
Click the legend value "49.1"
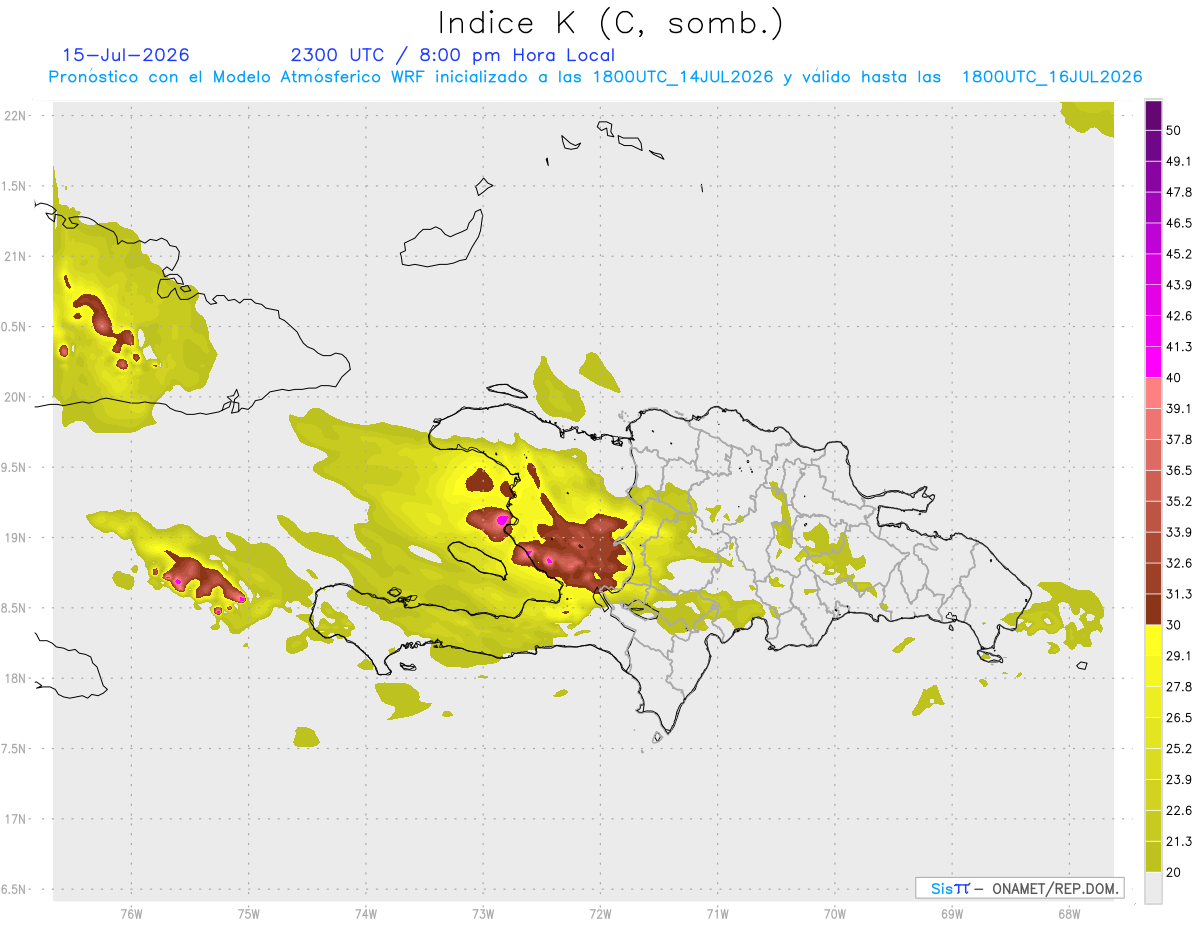click(x=1179, y=161)
